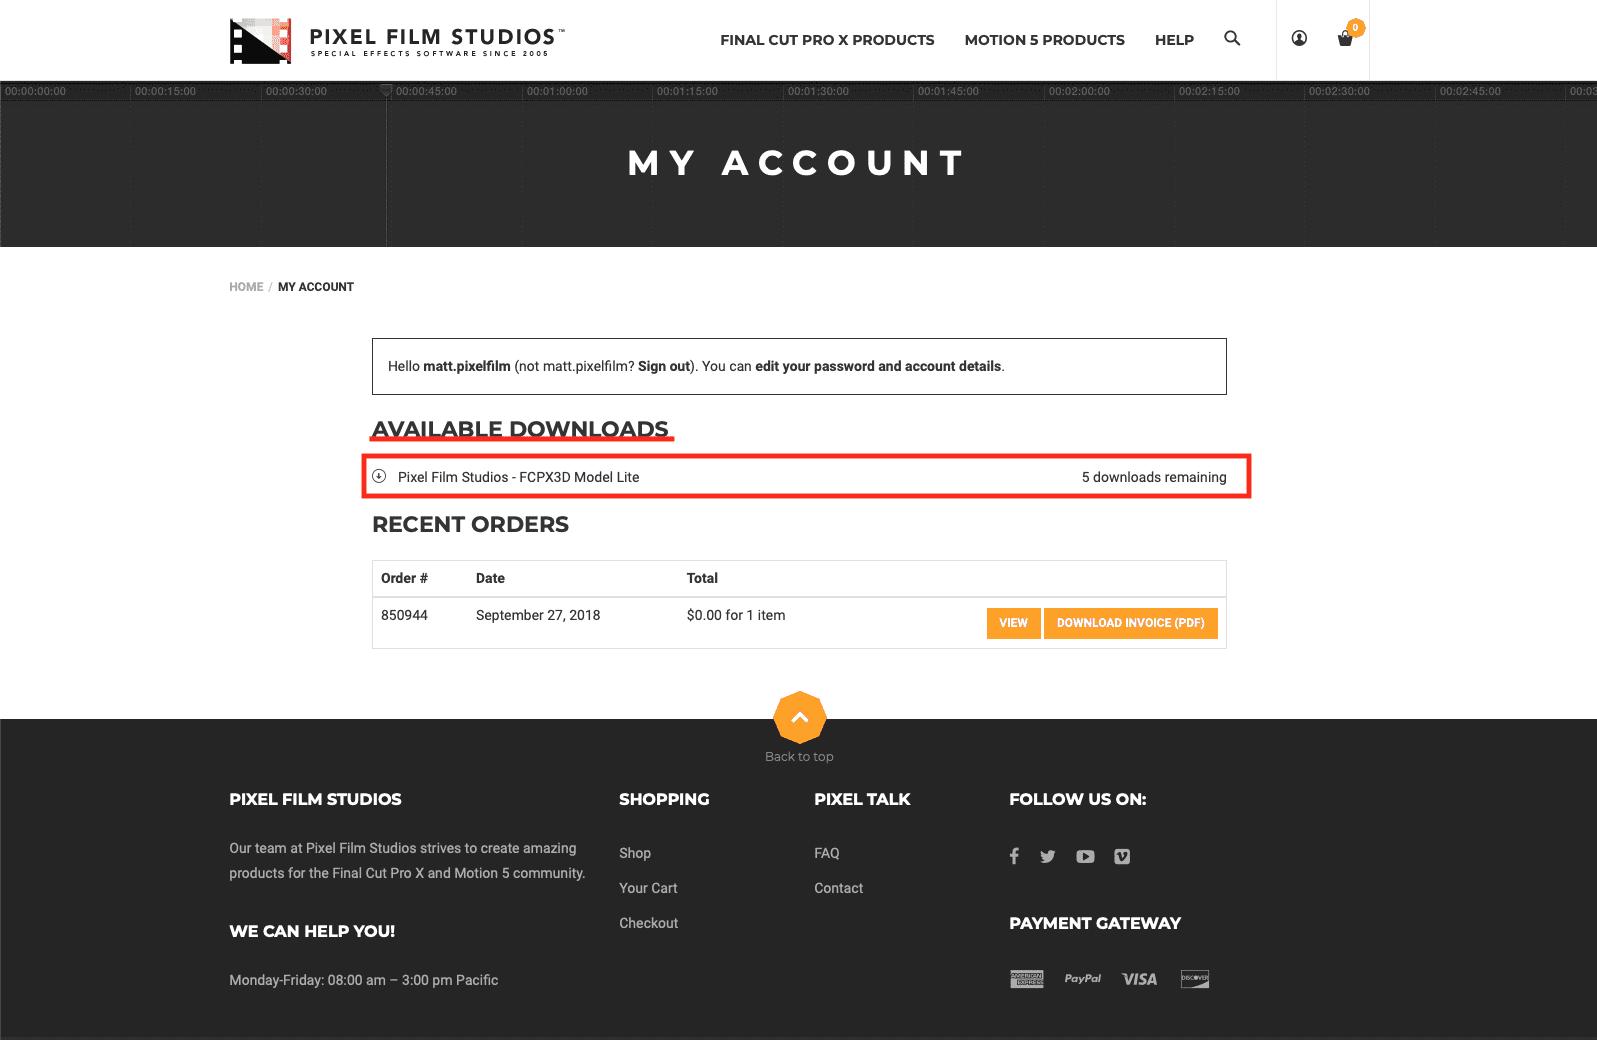Click the Date column header

tap(490, 578)
